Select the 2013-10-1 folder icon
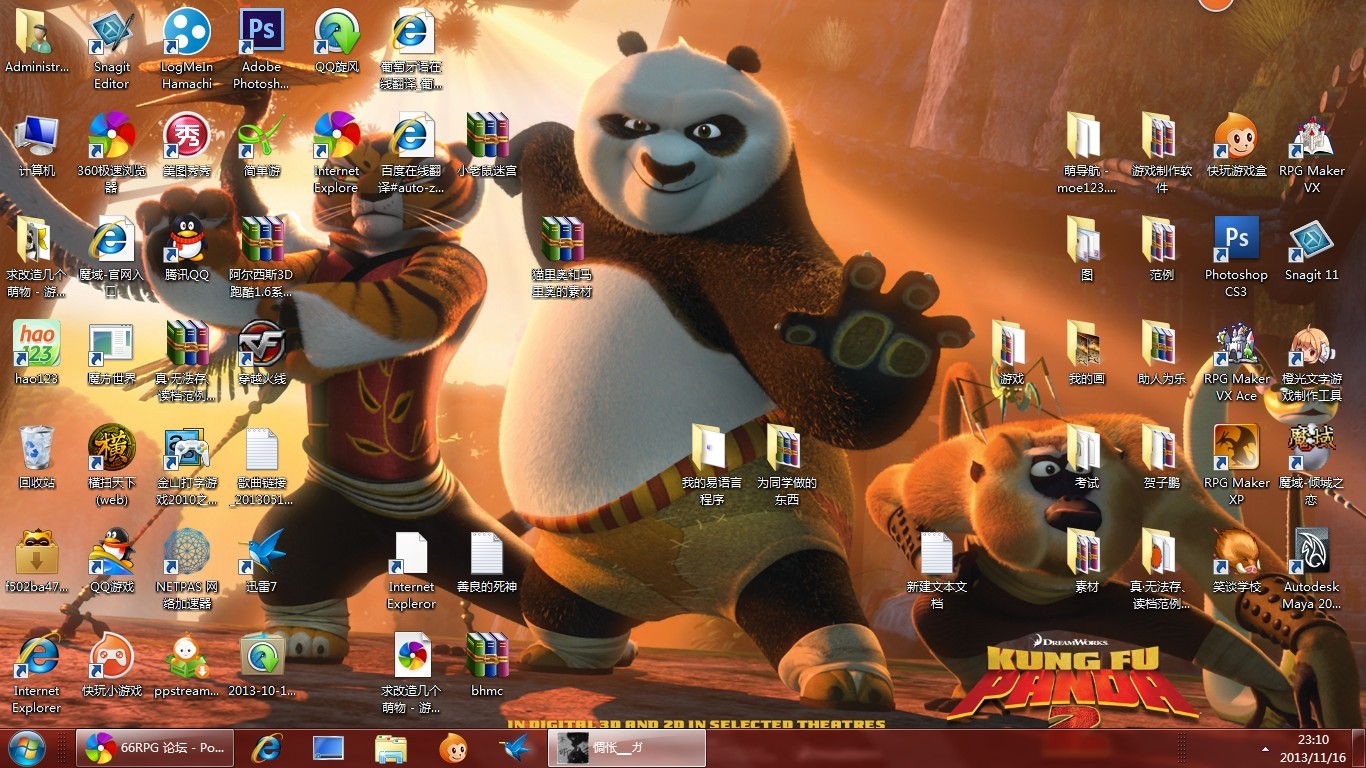The image size is (1366, 768). [x=262, y=666]
